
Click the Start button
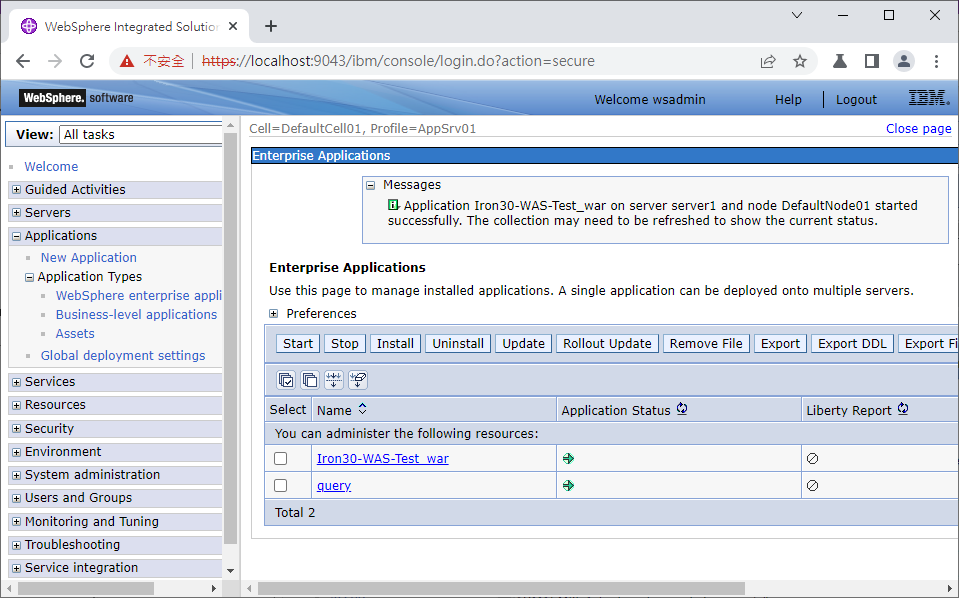298,344
